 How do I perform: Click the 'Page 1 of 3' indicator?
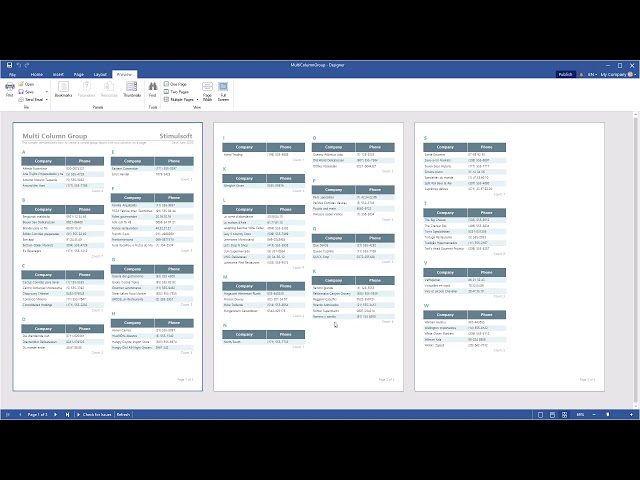click(x=38, y=414)
